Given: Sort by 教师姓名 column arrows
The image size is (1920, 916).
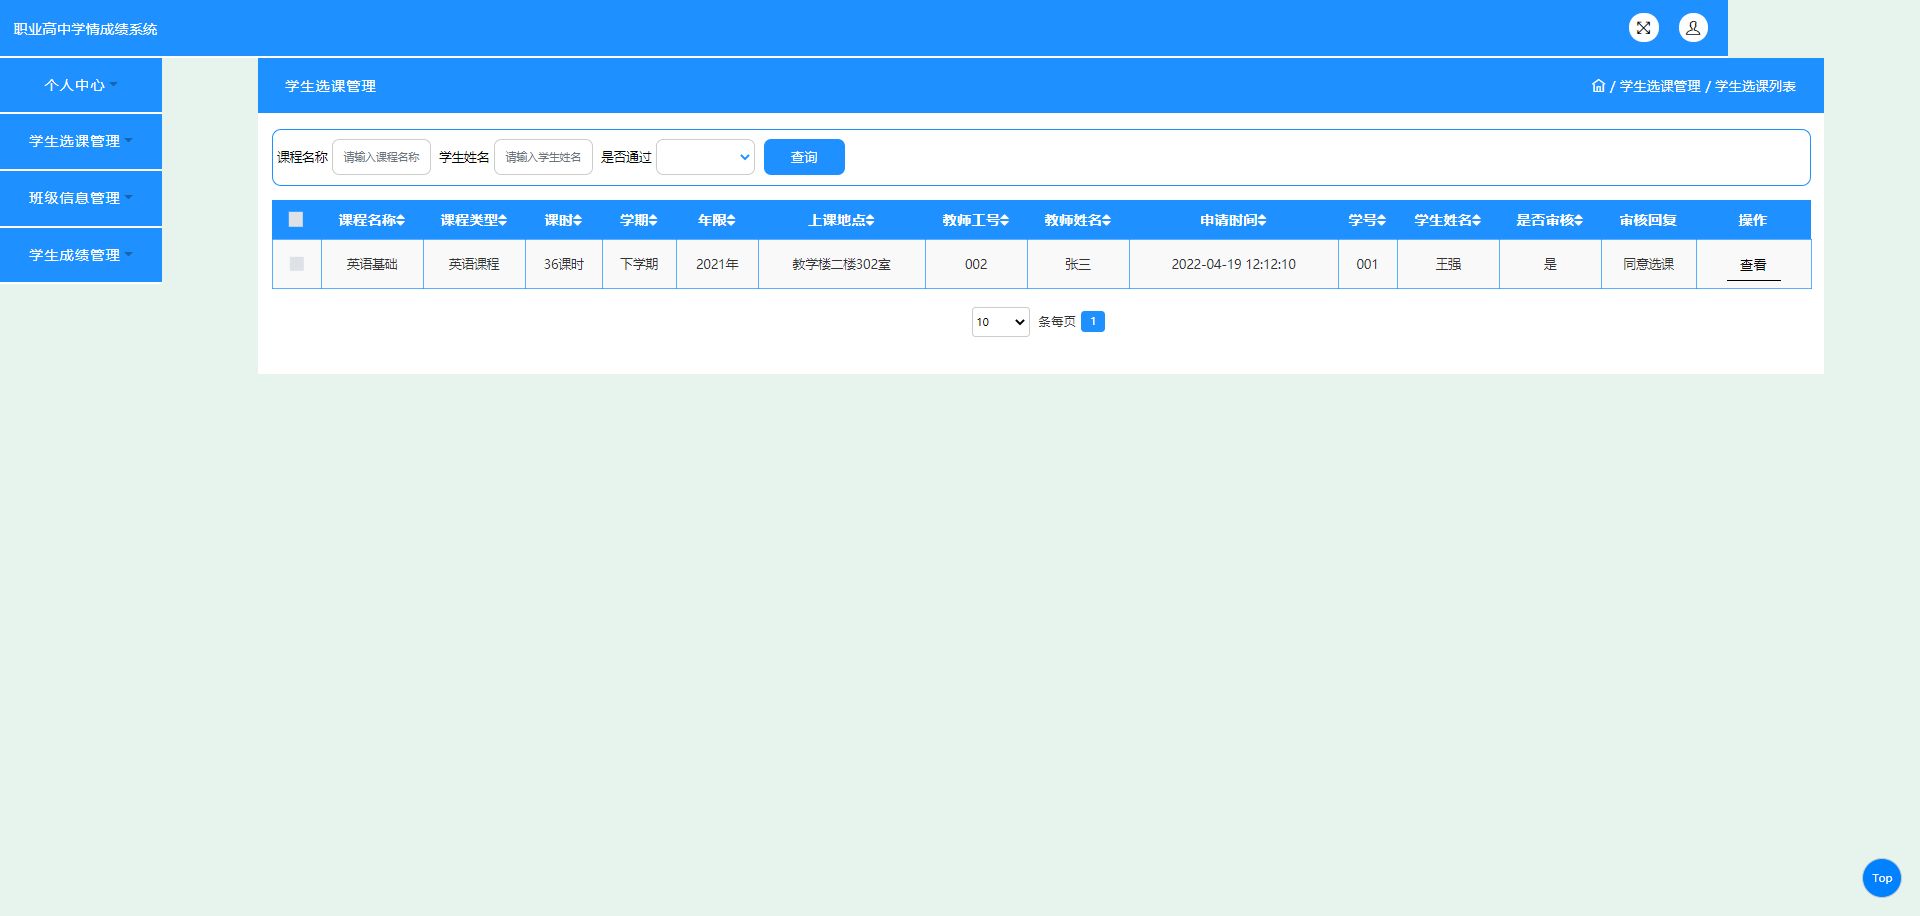Looking at the screenshot, I should [1107, 220].
